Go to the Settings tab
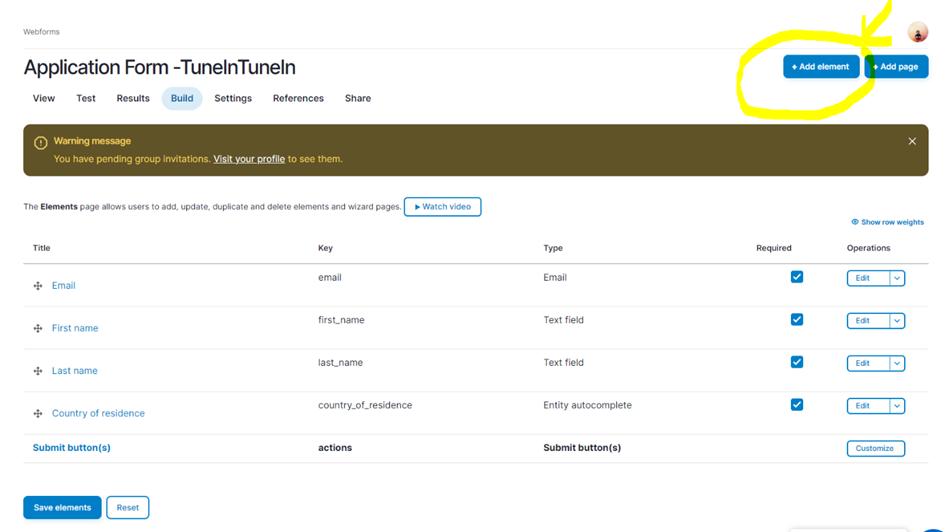945x532 pixels. (233, 98)
